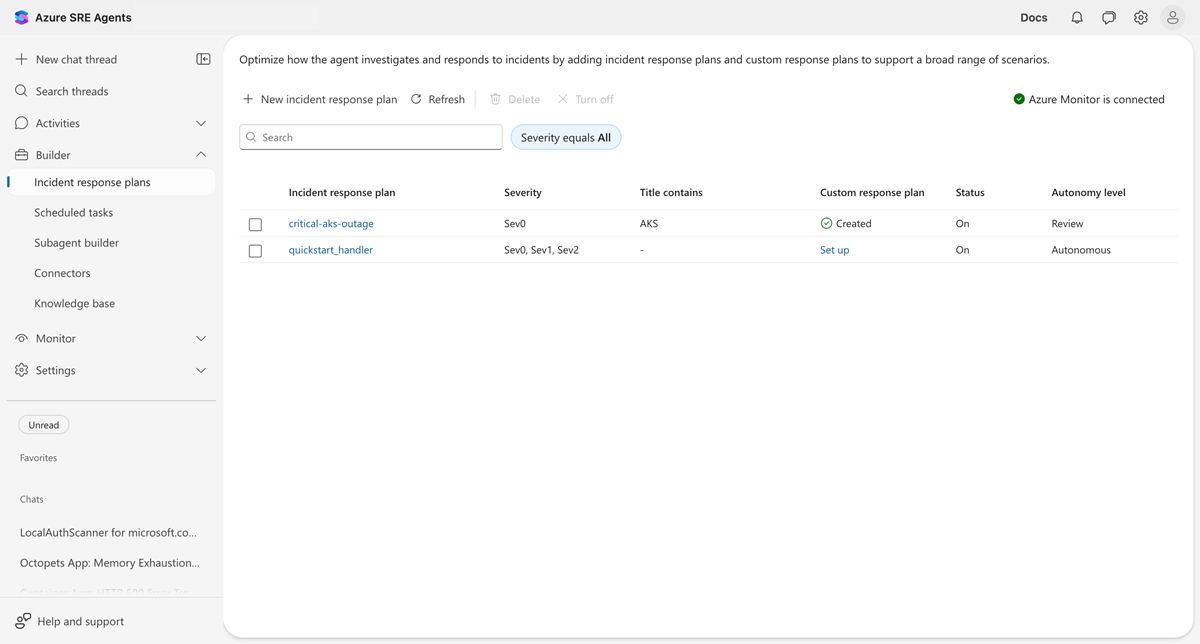Open the notifications bell icon
Viewport: 1200px width, 644px height.
(1077, 18)
